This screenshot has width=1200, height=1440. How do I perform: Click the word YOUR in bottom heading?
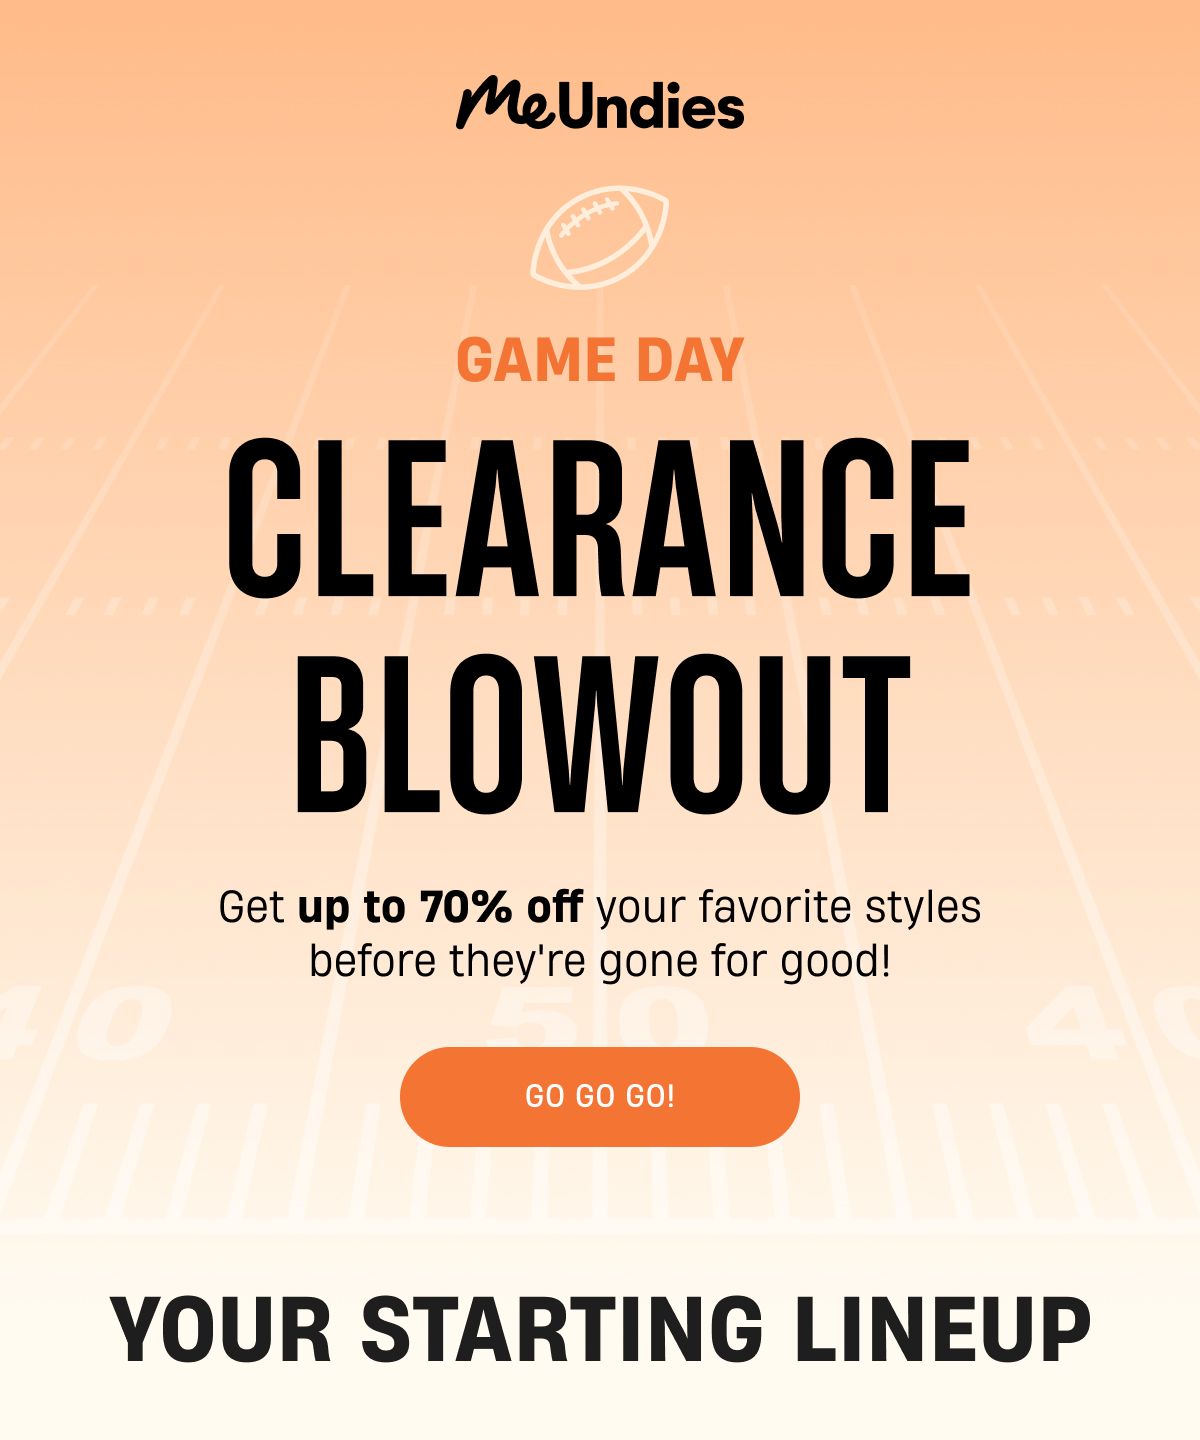pyautogui.click(x=221, y=1330)
